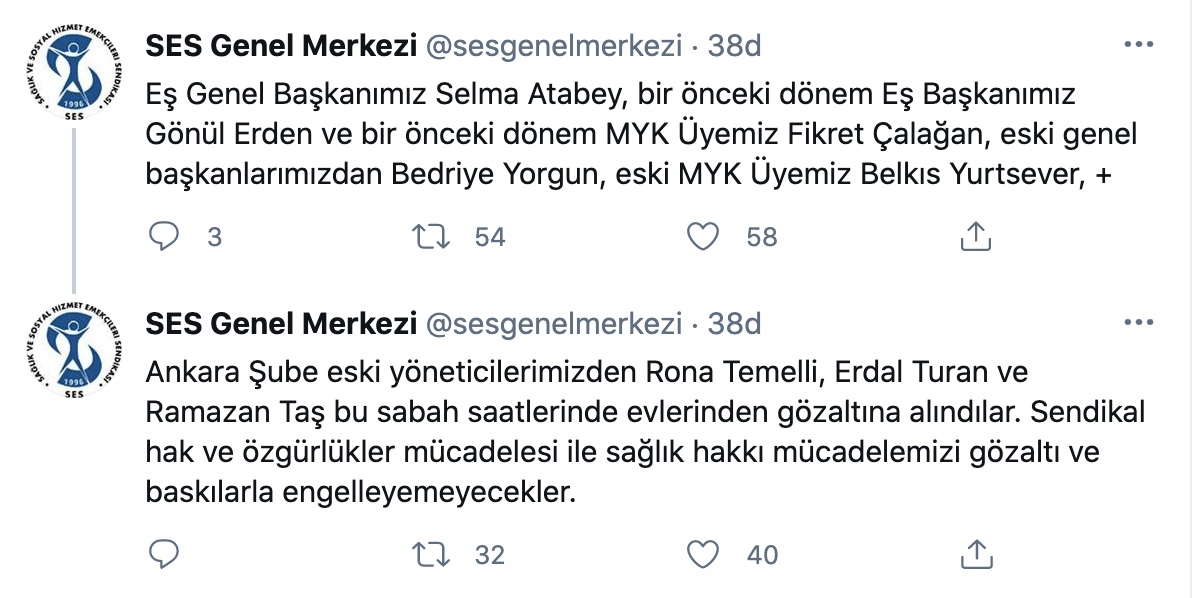The height and width of the screenshot is (598, 1196).
Task: Retweet the tweet mentioning Selma Atabey
Action: coord(433,237)
